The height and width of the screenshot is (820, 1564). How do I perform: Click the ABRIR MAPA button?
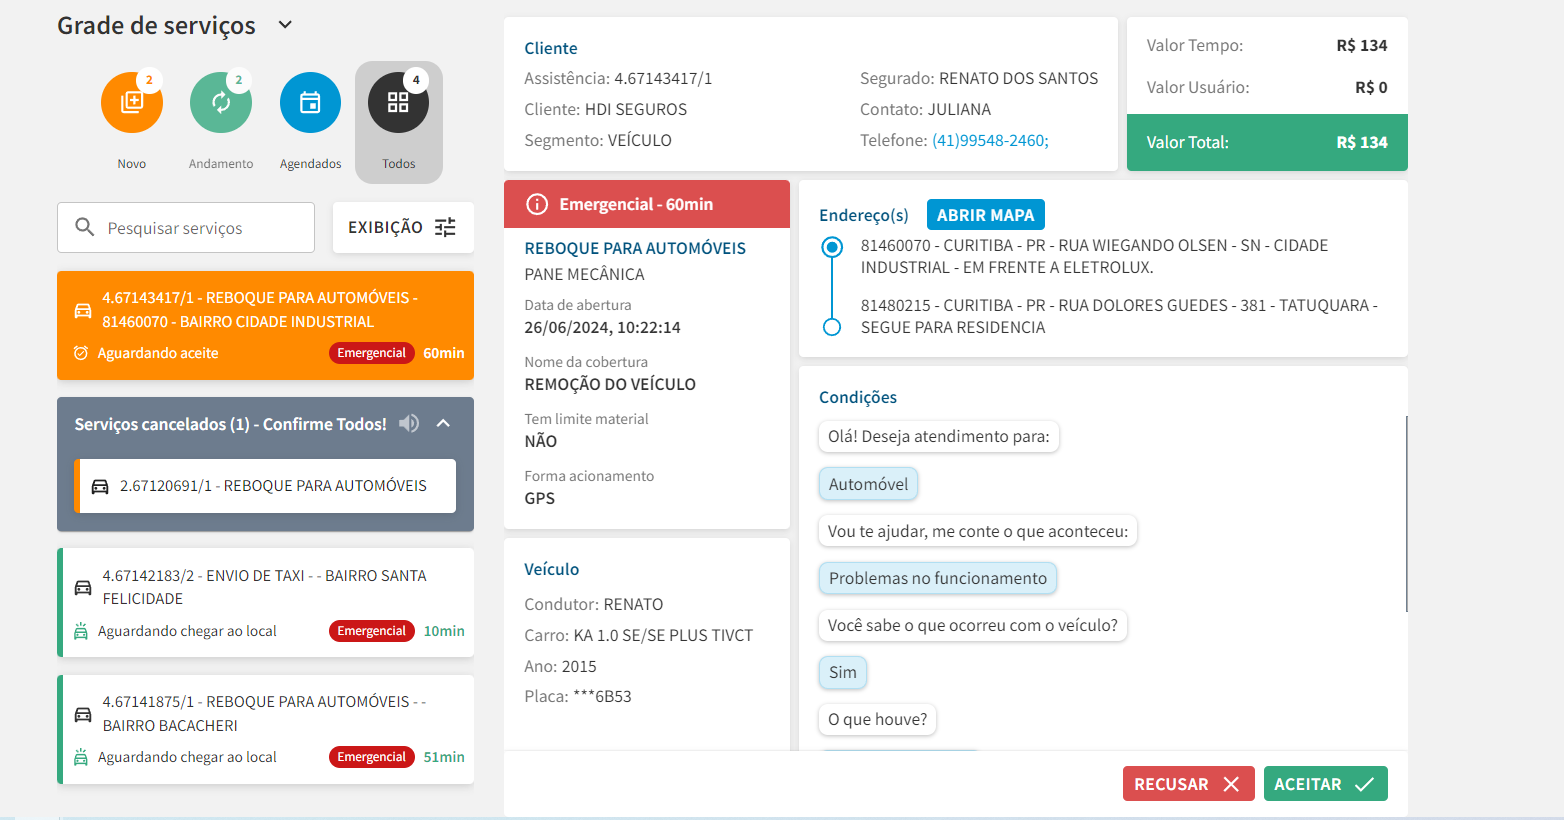tap(985, 215)
